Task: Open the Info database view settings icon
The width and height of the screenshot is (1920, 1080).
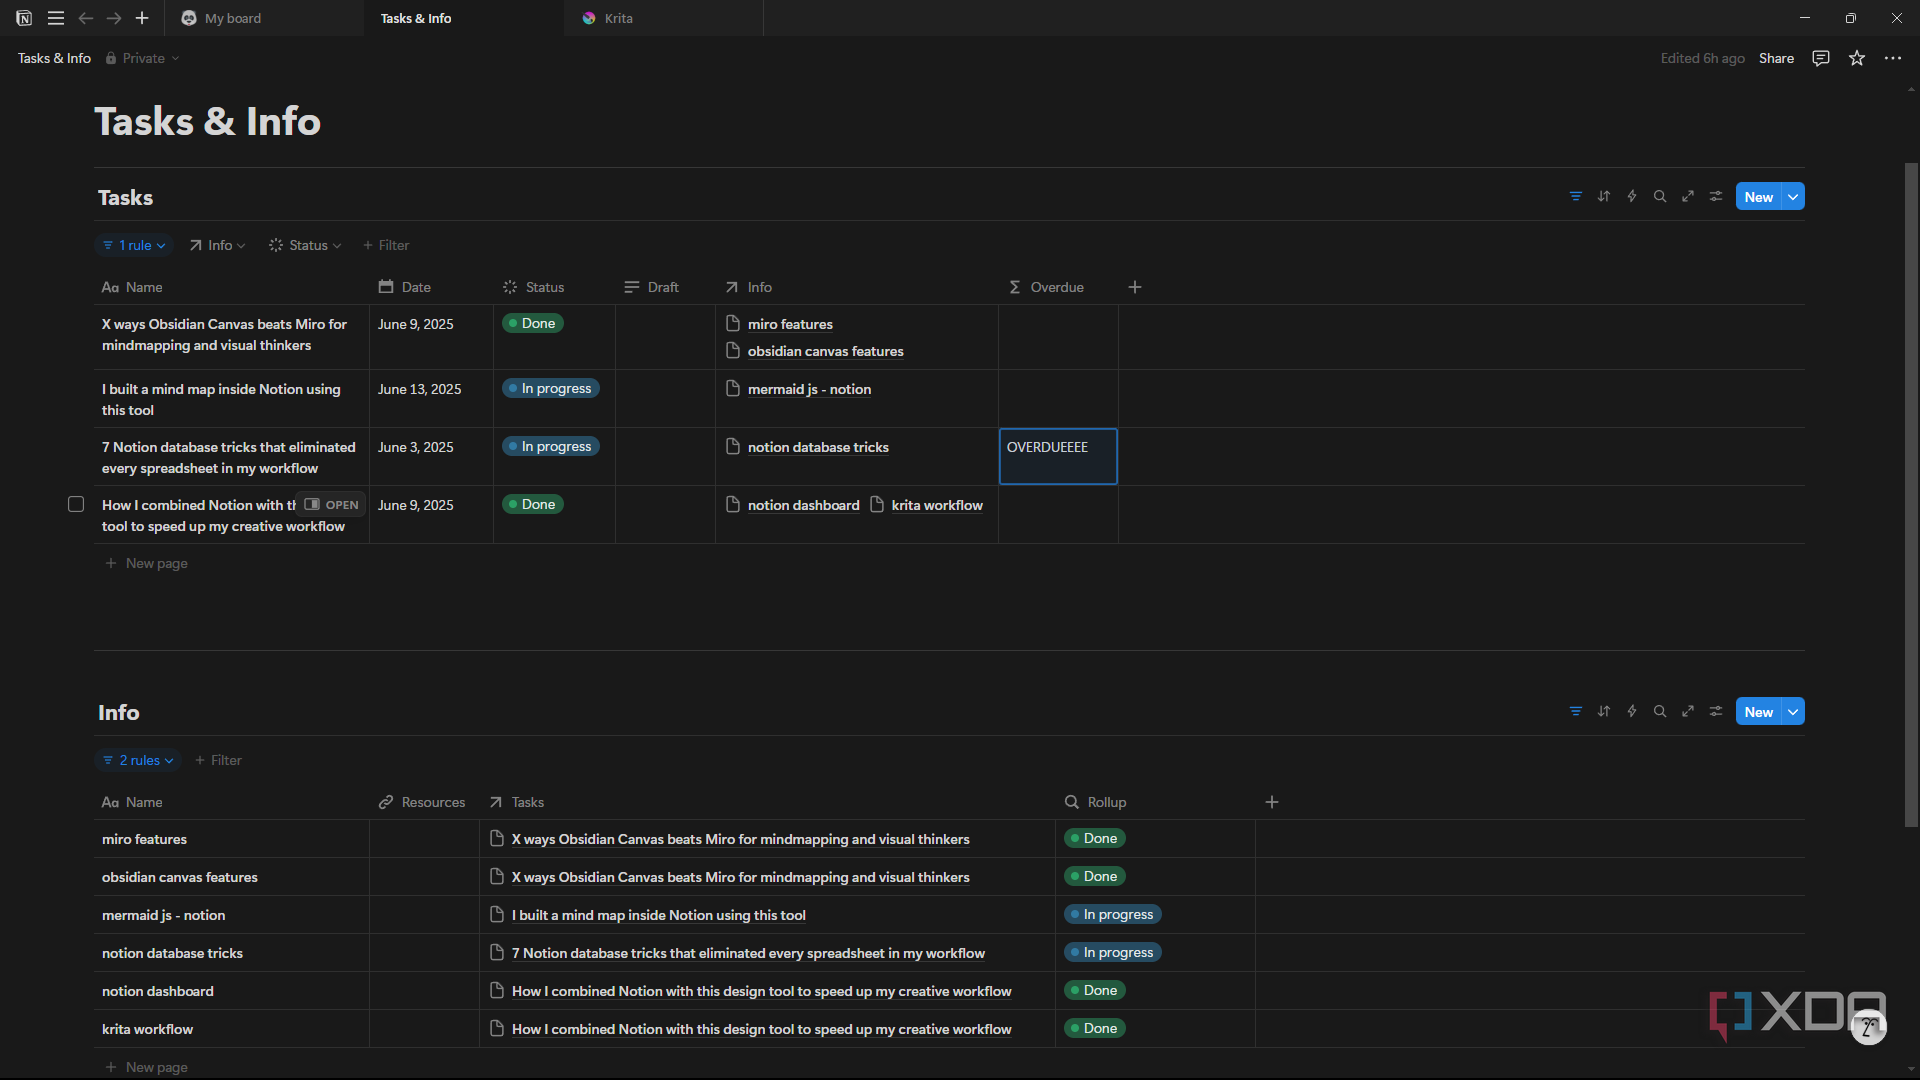Action: [1716, 712]
